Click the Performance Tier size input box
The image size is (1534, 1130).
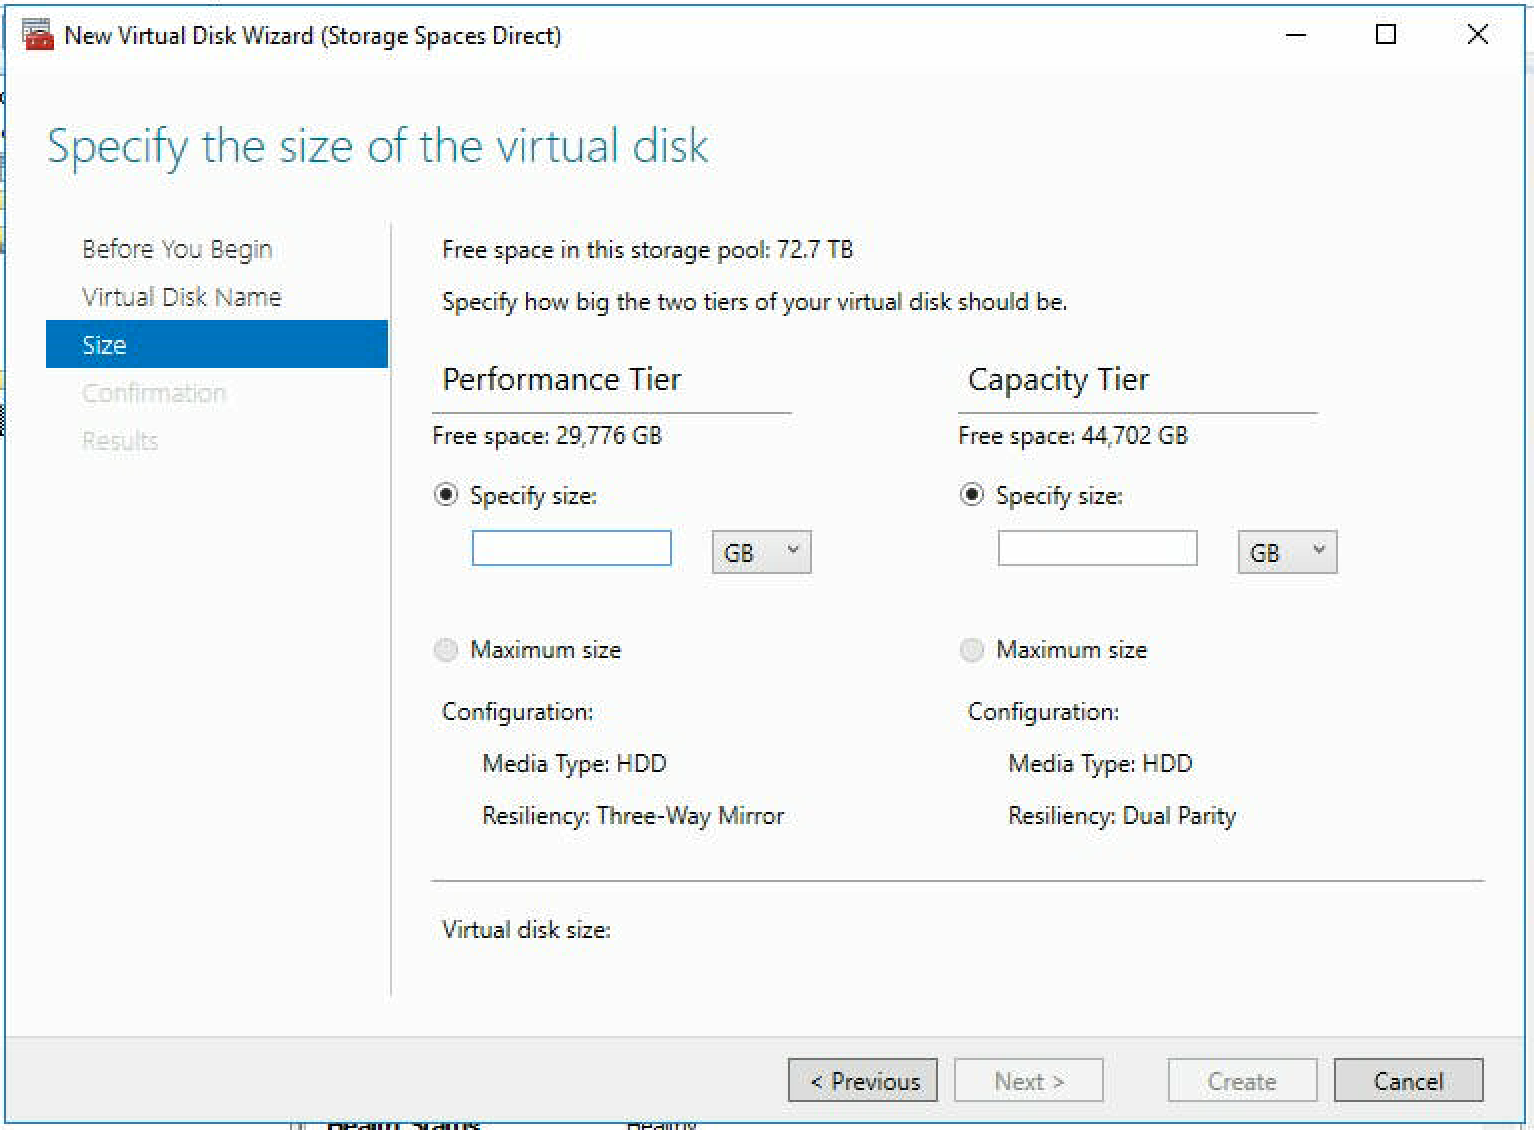point(571,548)
